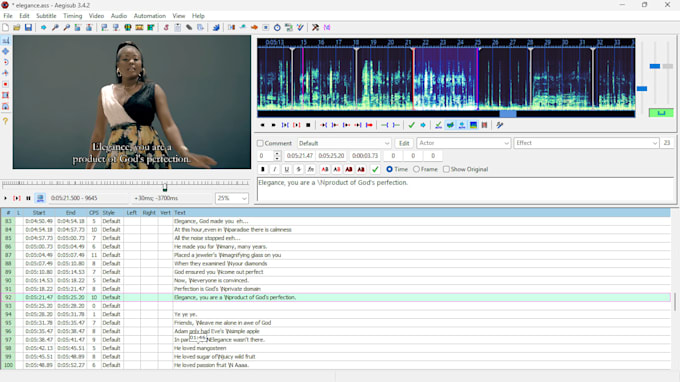The width and height of the screenshot is (680, 382).
Task: Open the Automation menu
Action: [x=150, y=16]
